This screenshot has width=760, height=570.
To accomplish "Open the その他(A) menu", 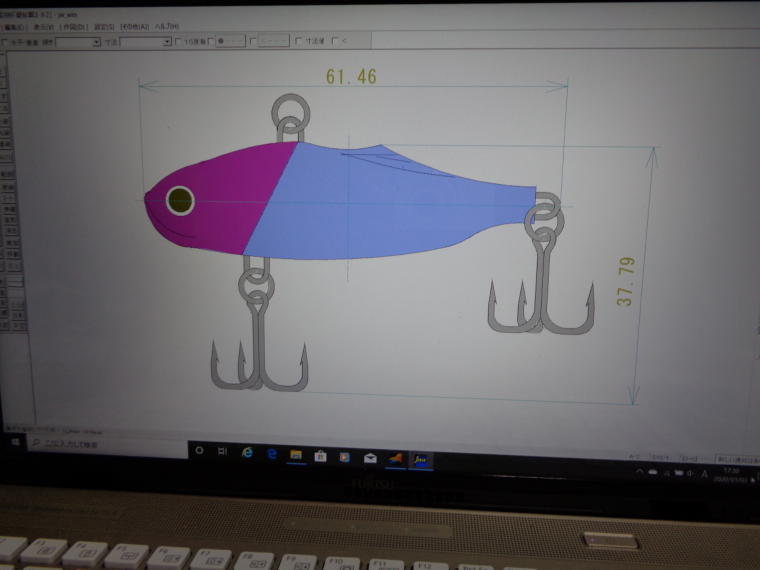I will tap(135, 26).
